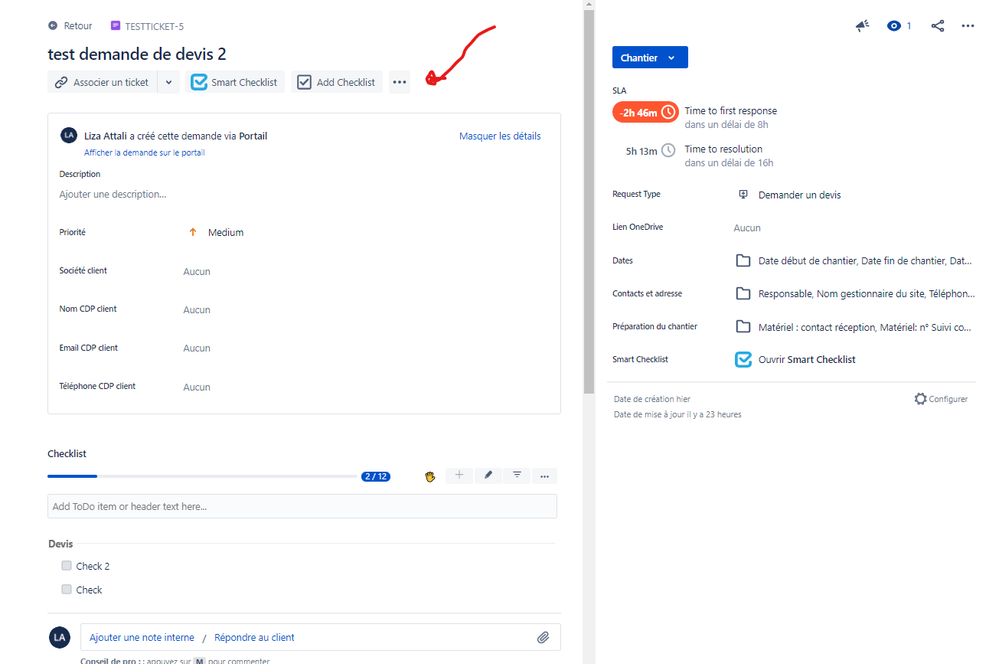Screen dimensions: 999x664
Task: Open the TESTTICKET-5 issue key link
Action: (x=154, y=26)
